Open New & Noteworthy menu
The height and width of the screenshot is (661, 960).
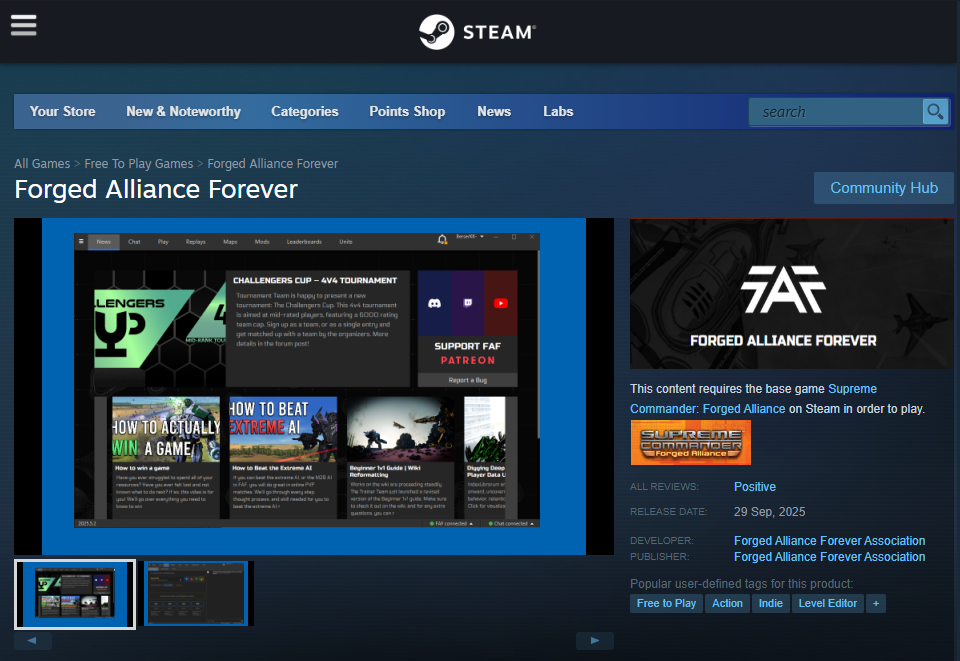coord(183,111)
